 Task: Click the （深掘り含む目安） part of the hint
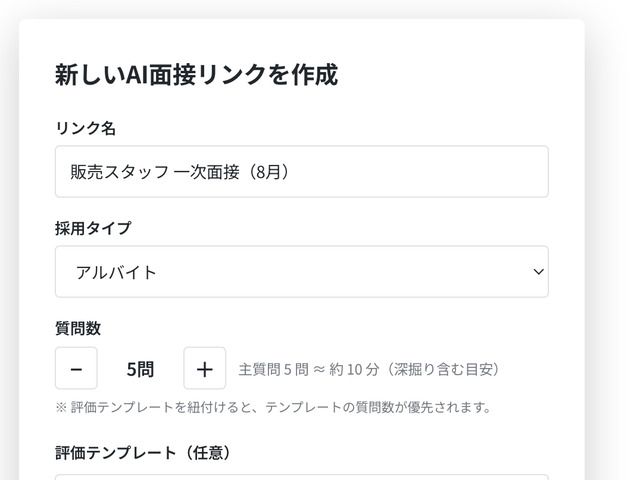[442, 369]
